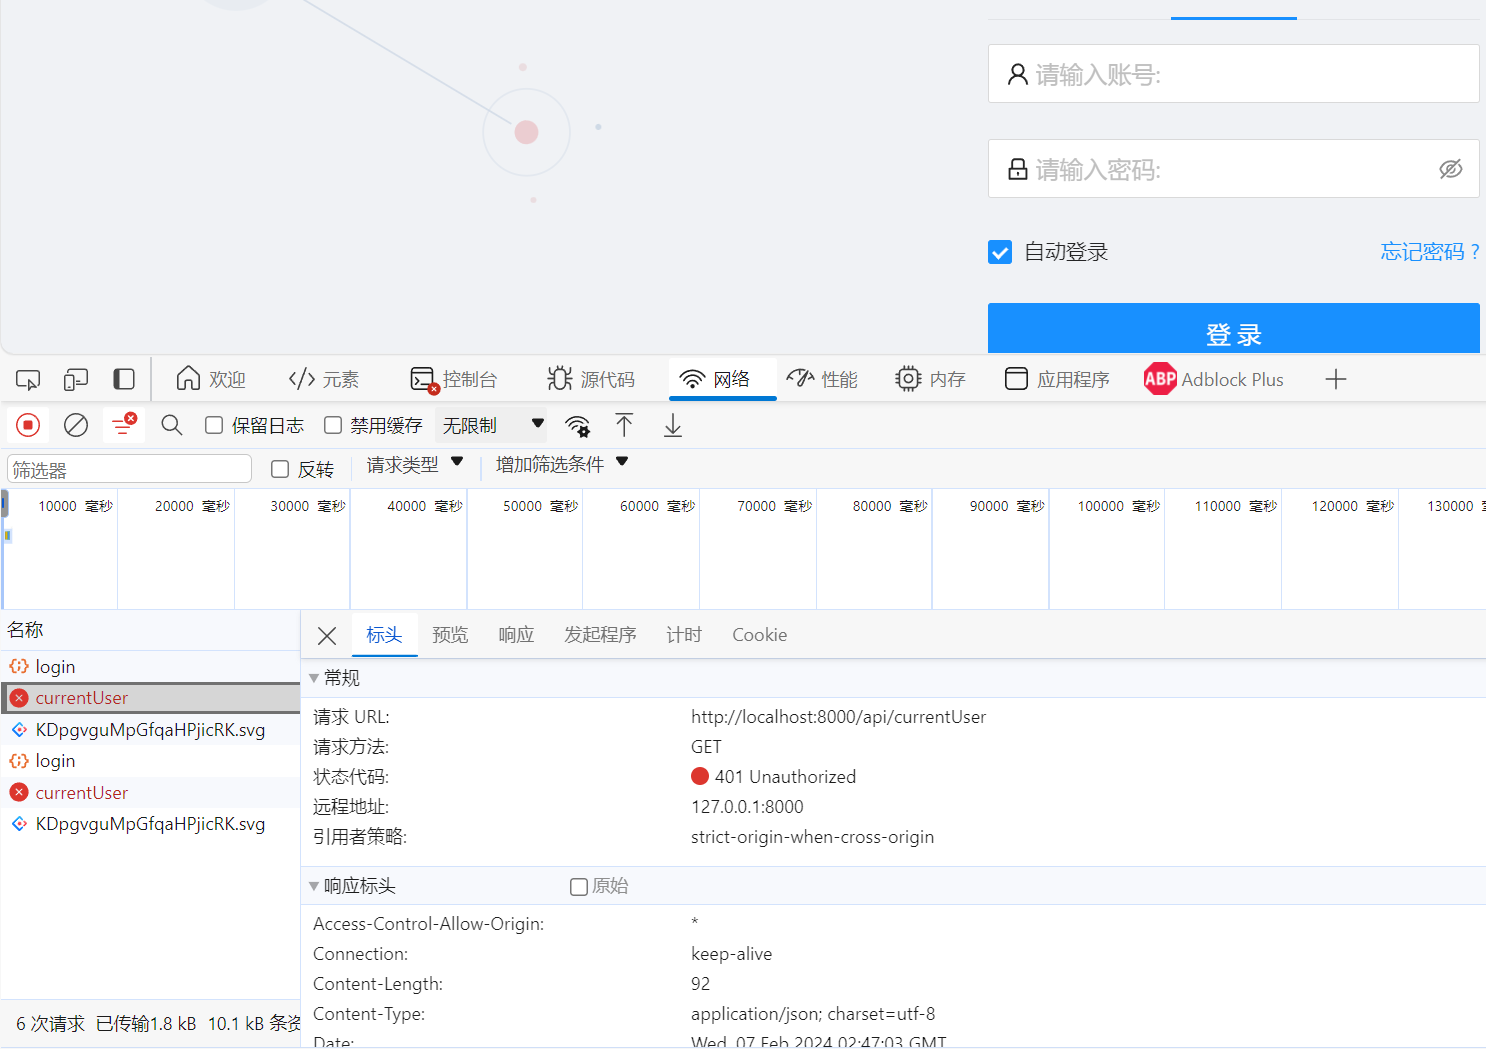The height and width of the screenshot is (1049, 1486).
Task: Open the Adblock Plus panel
Action: click(1212, 379)
